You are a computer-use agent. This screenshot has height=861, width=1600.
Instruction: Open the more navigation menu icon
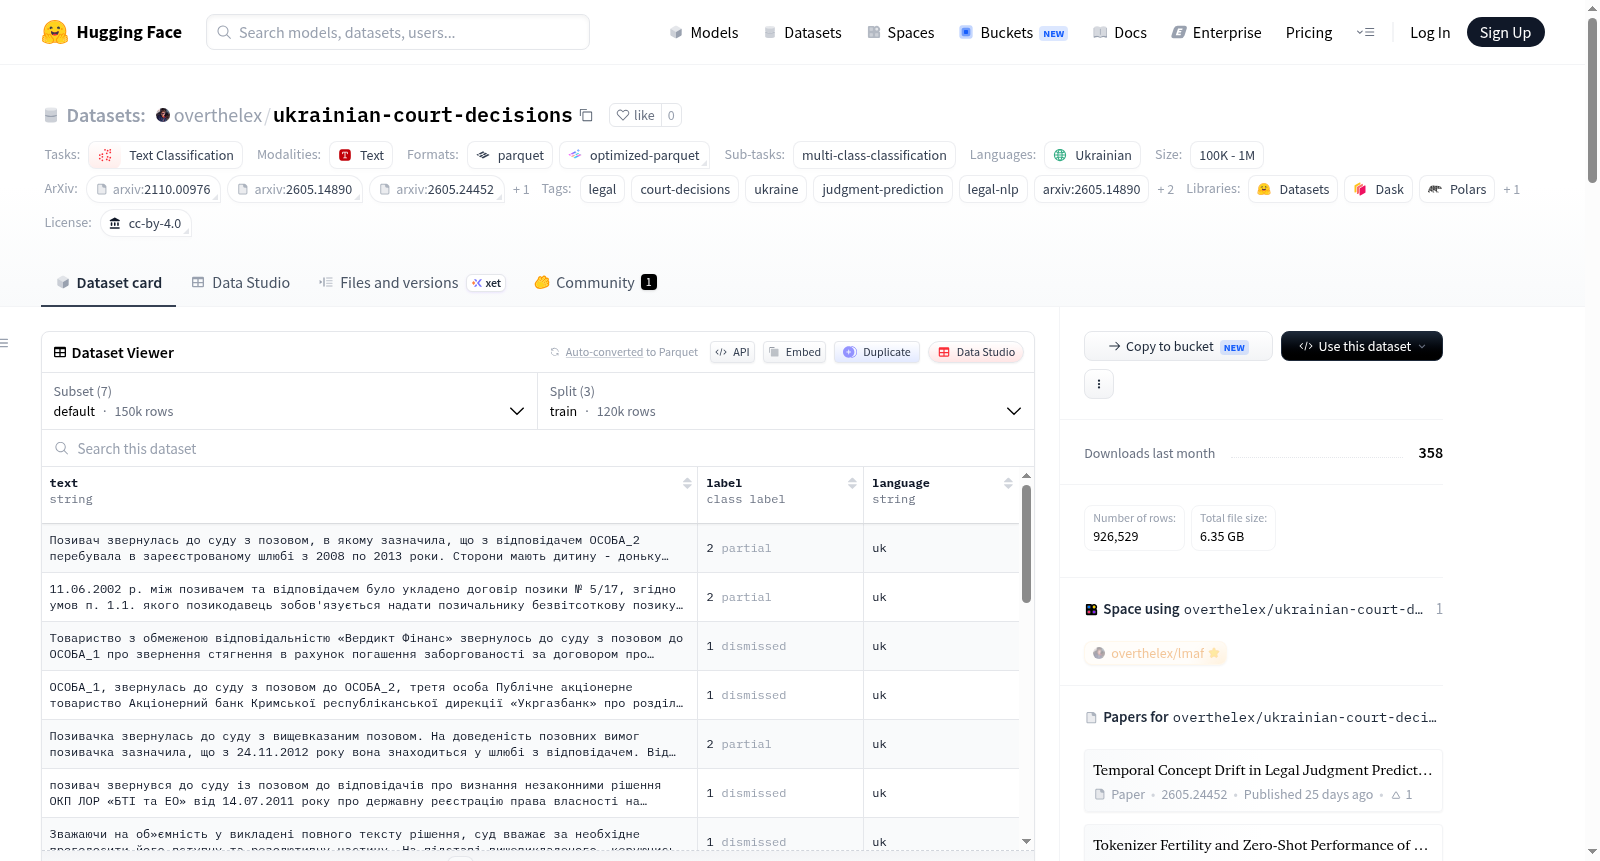pyautogui.click(x=1365, y=32)
